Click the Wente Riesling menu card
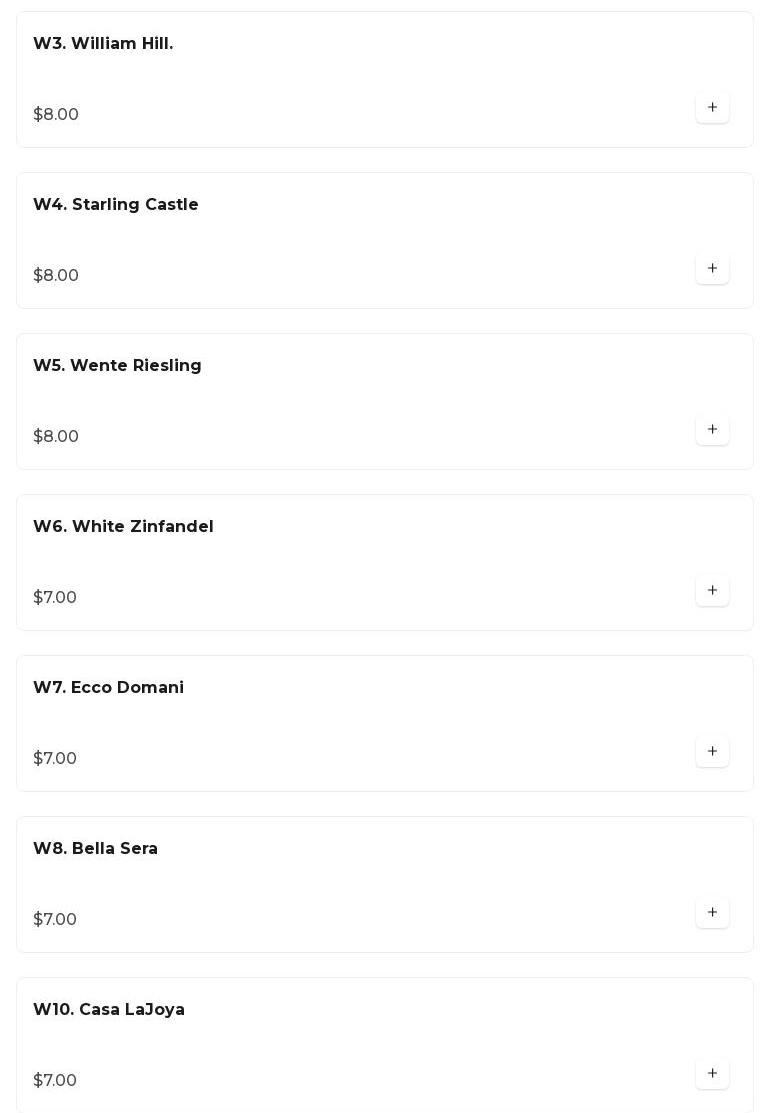The width and height of the screenshot is (770, 1113). click(x=385, y=402)
